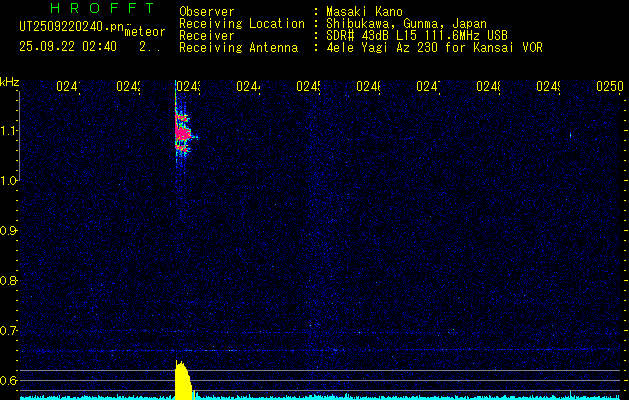Click the date stamp 25.09.22 02:40
This screenshot has width=629, height=400.
pyautogui.click(x=68, y=47)
